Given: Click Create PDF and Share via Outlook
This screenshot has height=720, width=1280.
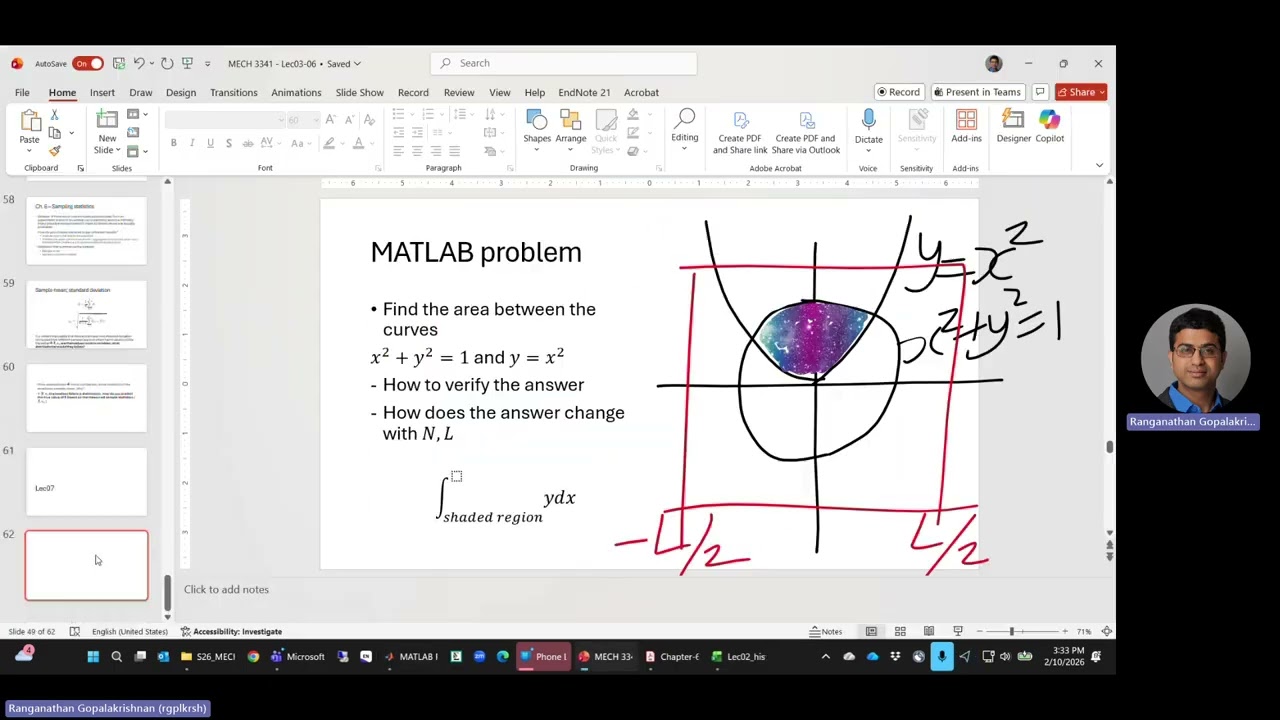Looking at the screenshot, I should (x=805, y=131).
